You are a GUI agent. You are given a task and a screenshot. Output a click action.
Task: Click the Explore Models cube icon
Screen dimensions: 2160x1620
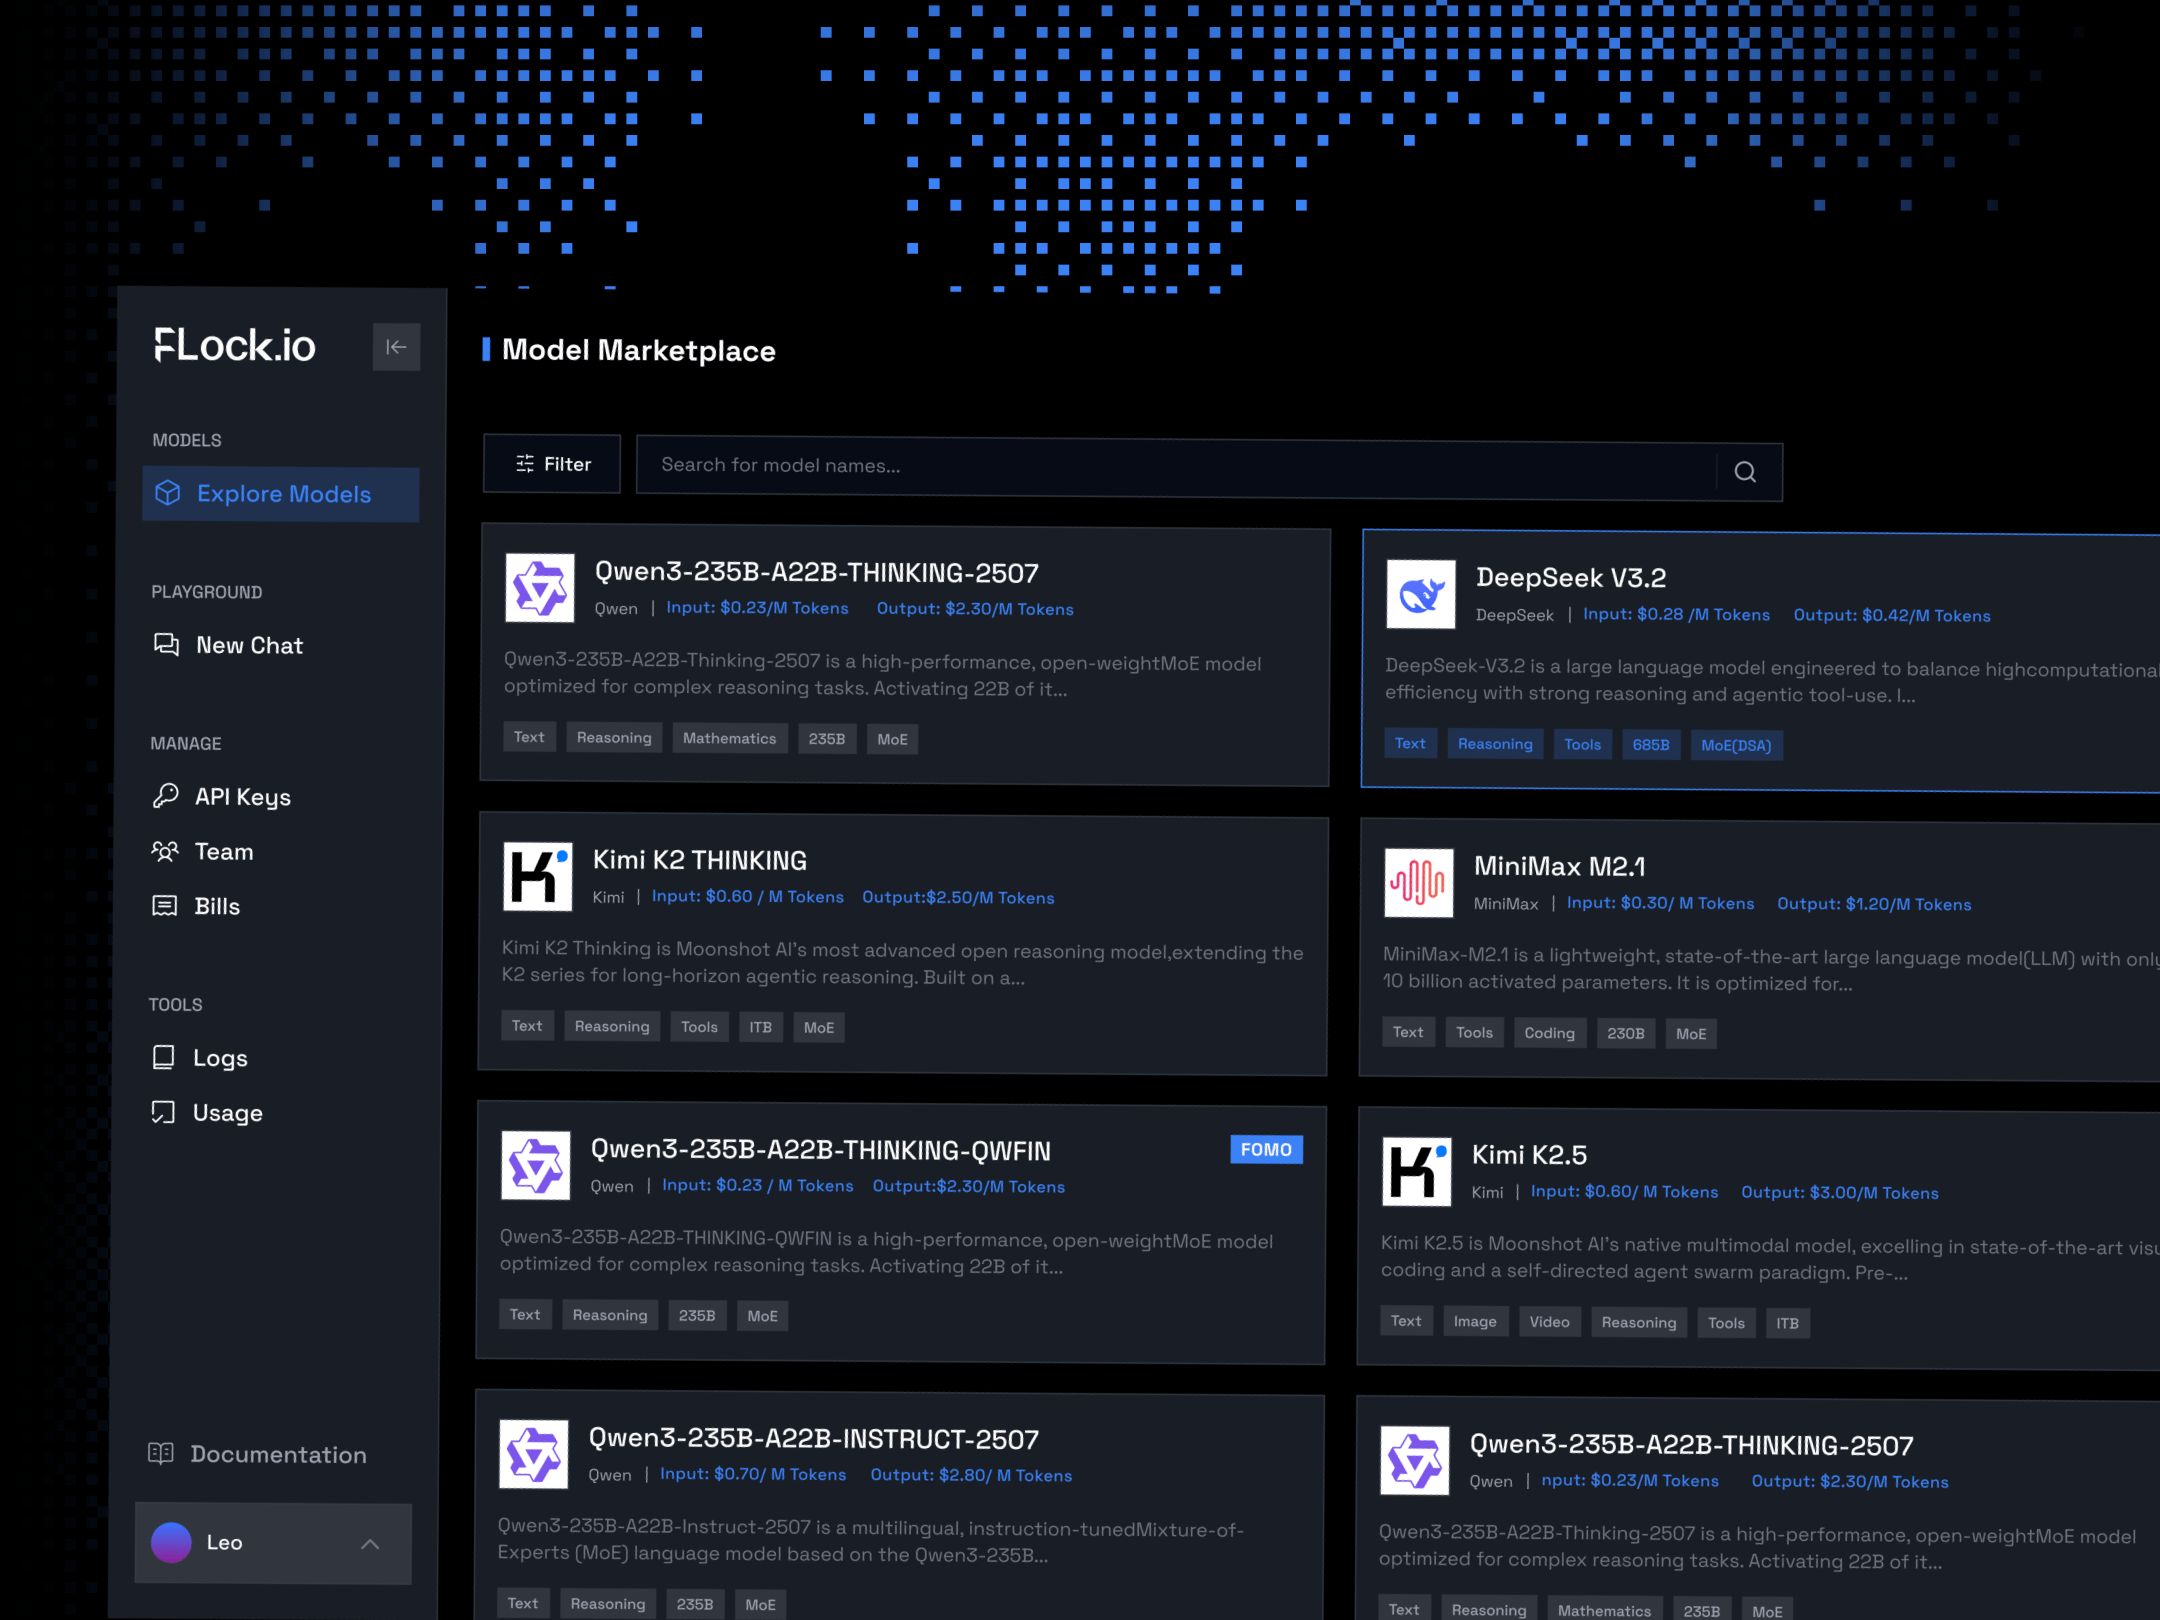[x=168, y=493]
